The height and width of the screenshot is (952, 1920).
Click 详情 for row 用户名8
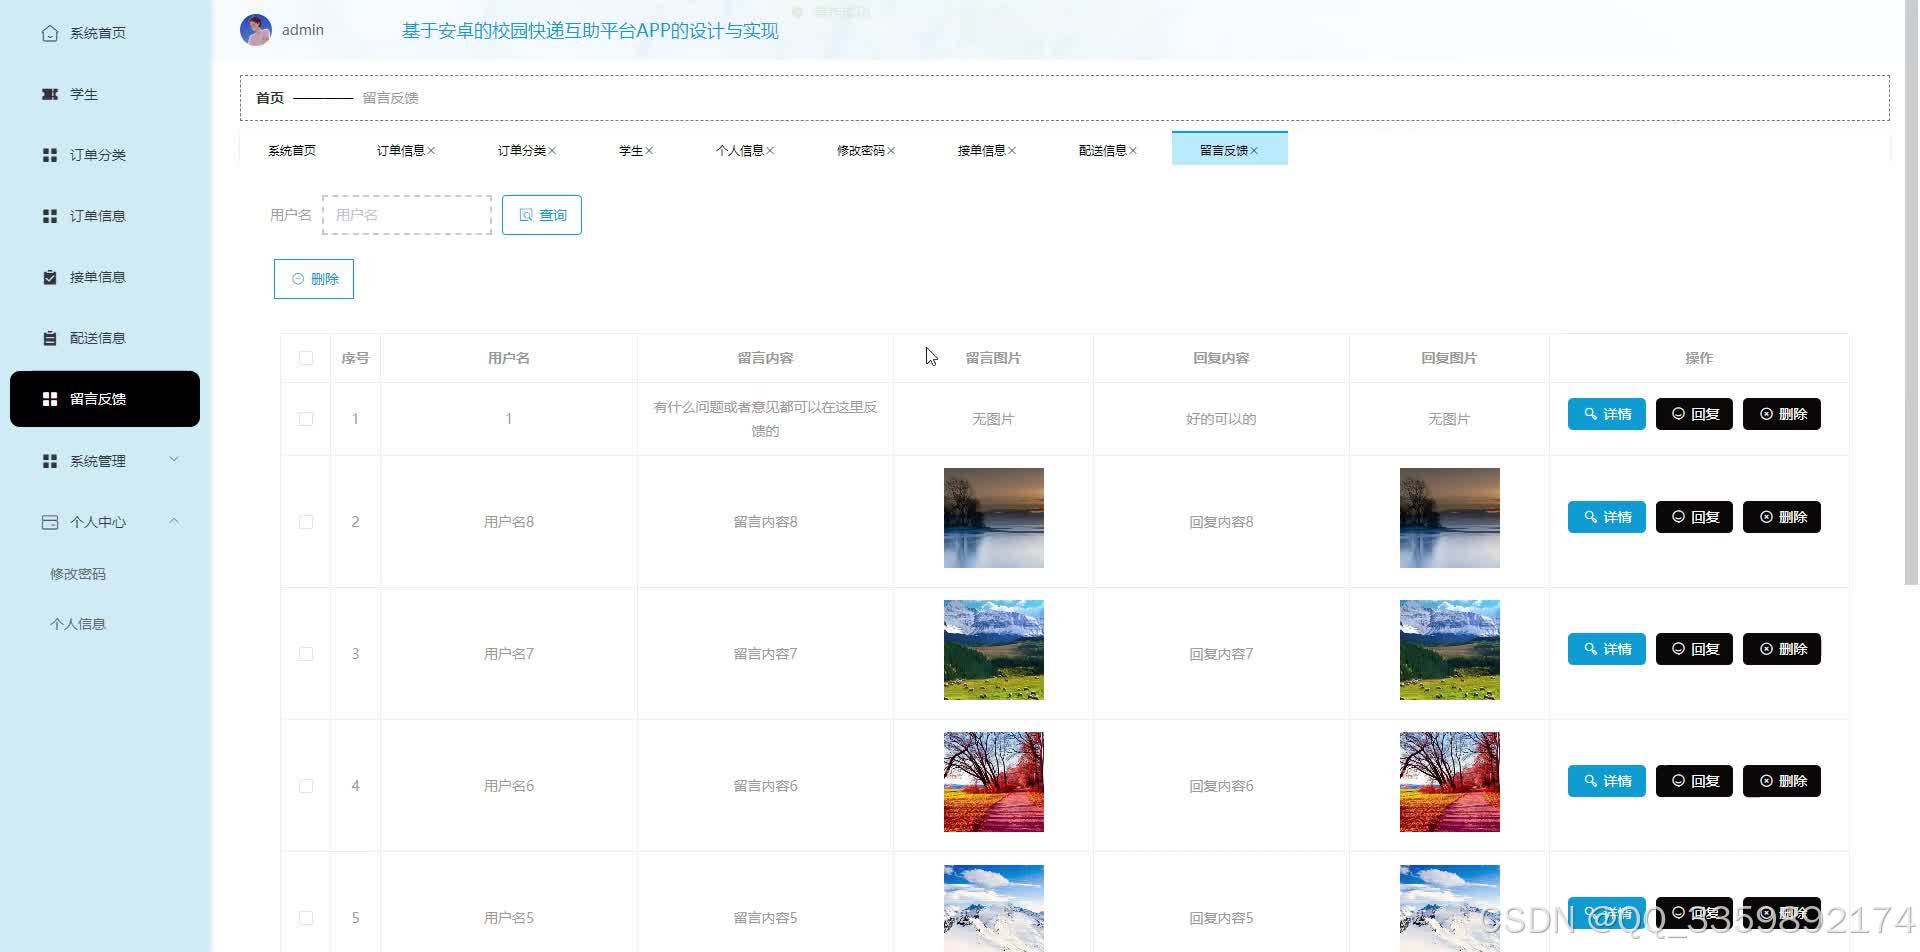(1607, 517)
